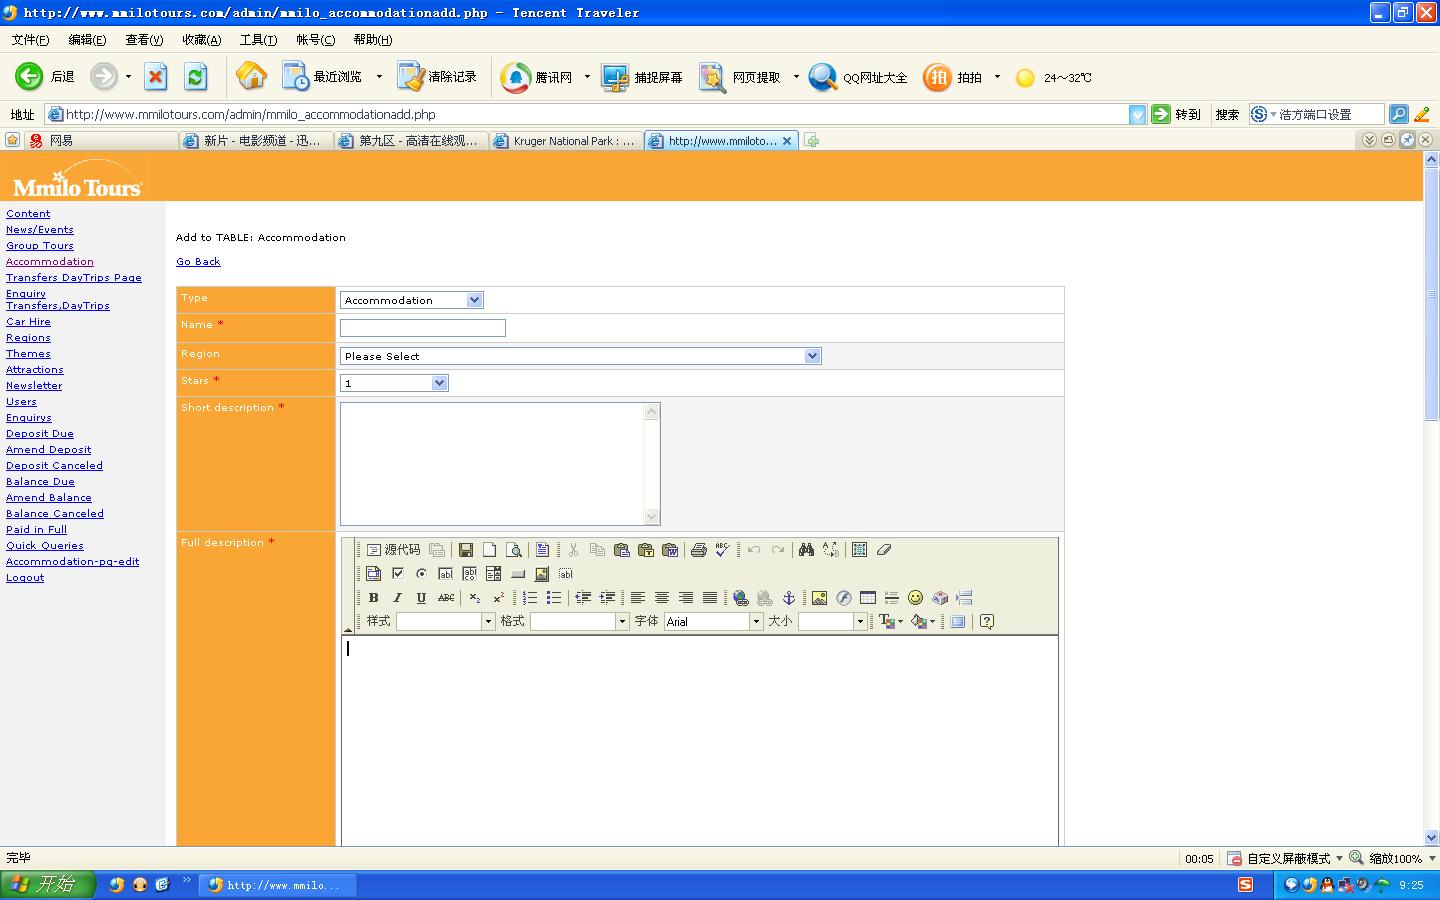Toggle italic formatting in the editor
This screenshot has height=900, width=1440.
(x=397, y=598)
